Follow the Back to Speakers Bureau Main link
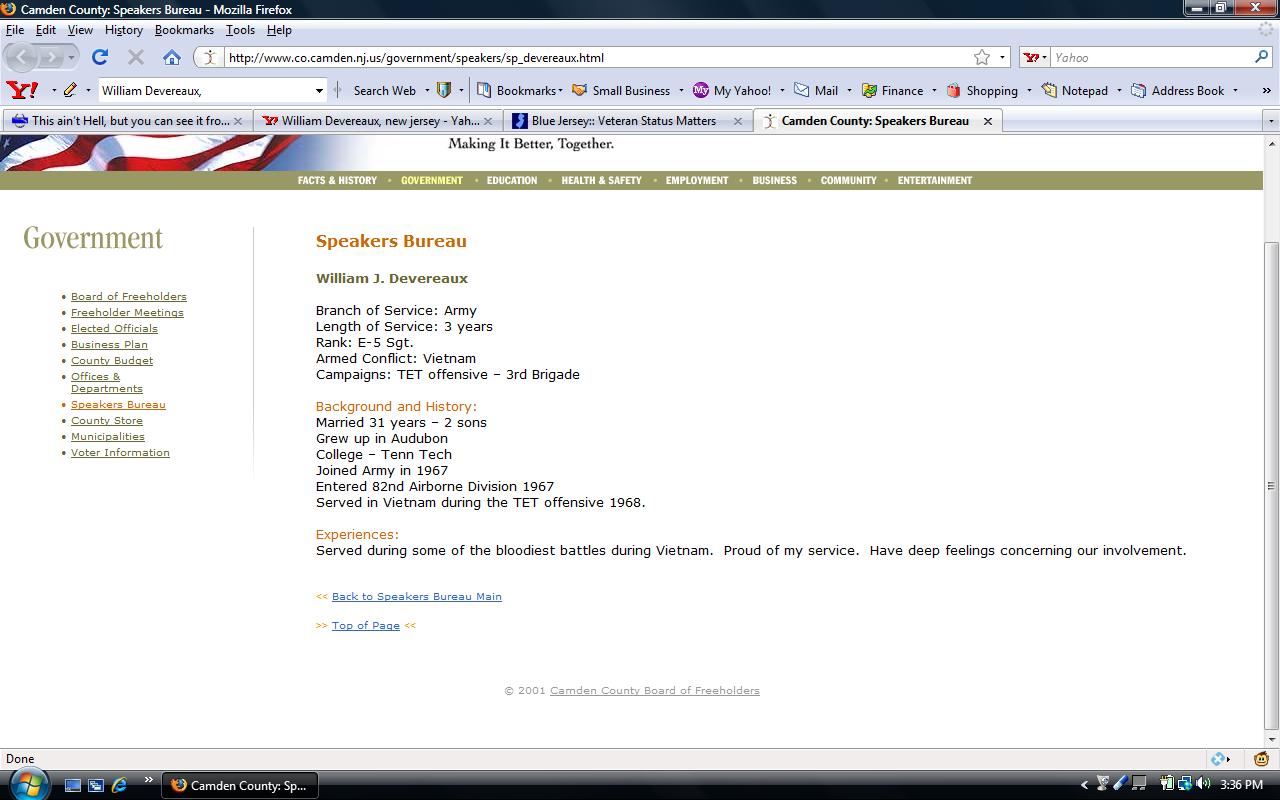The width and height of the screenshot is (1280, 800). (x=416, y=596)
